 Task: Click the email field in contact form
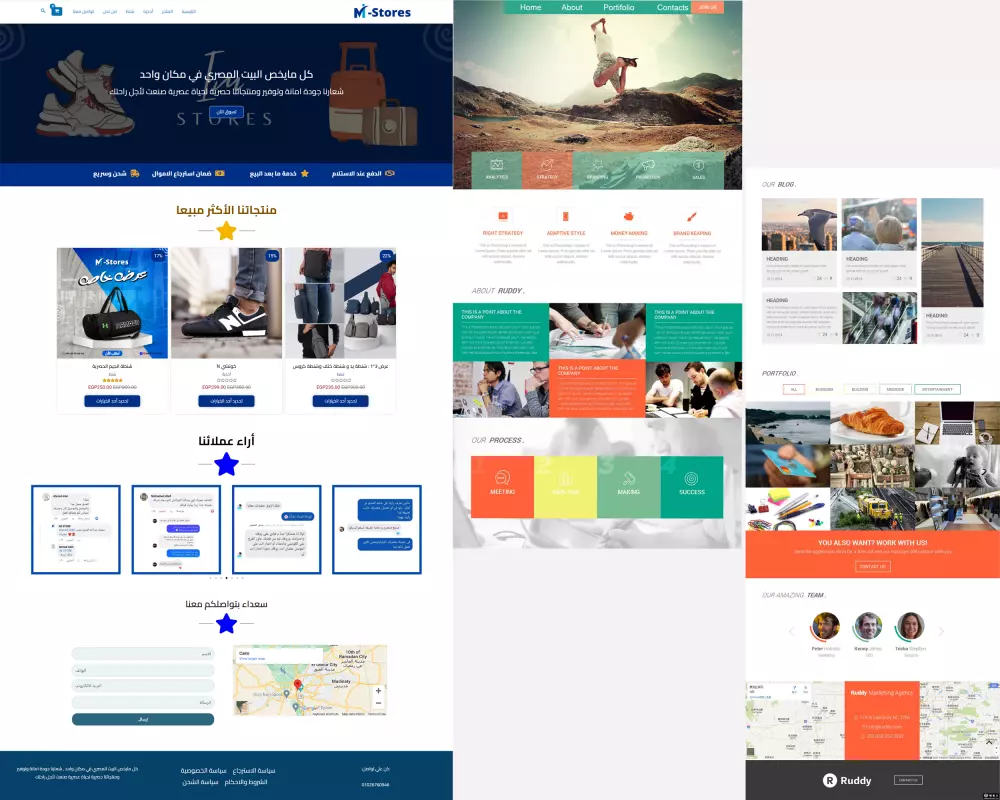click(143, 686)
